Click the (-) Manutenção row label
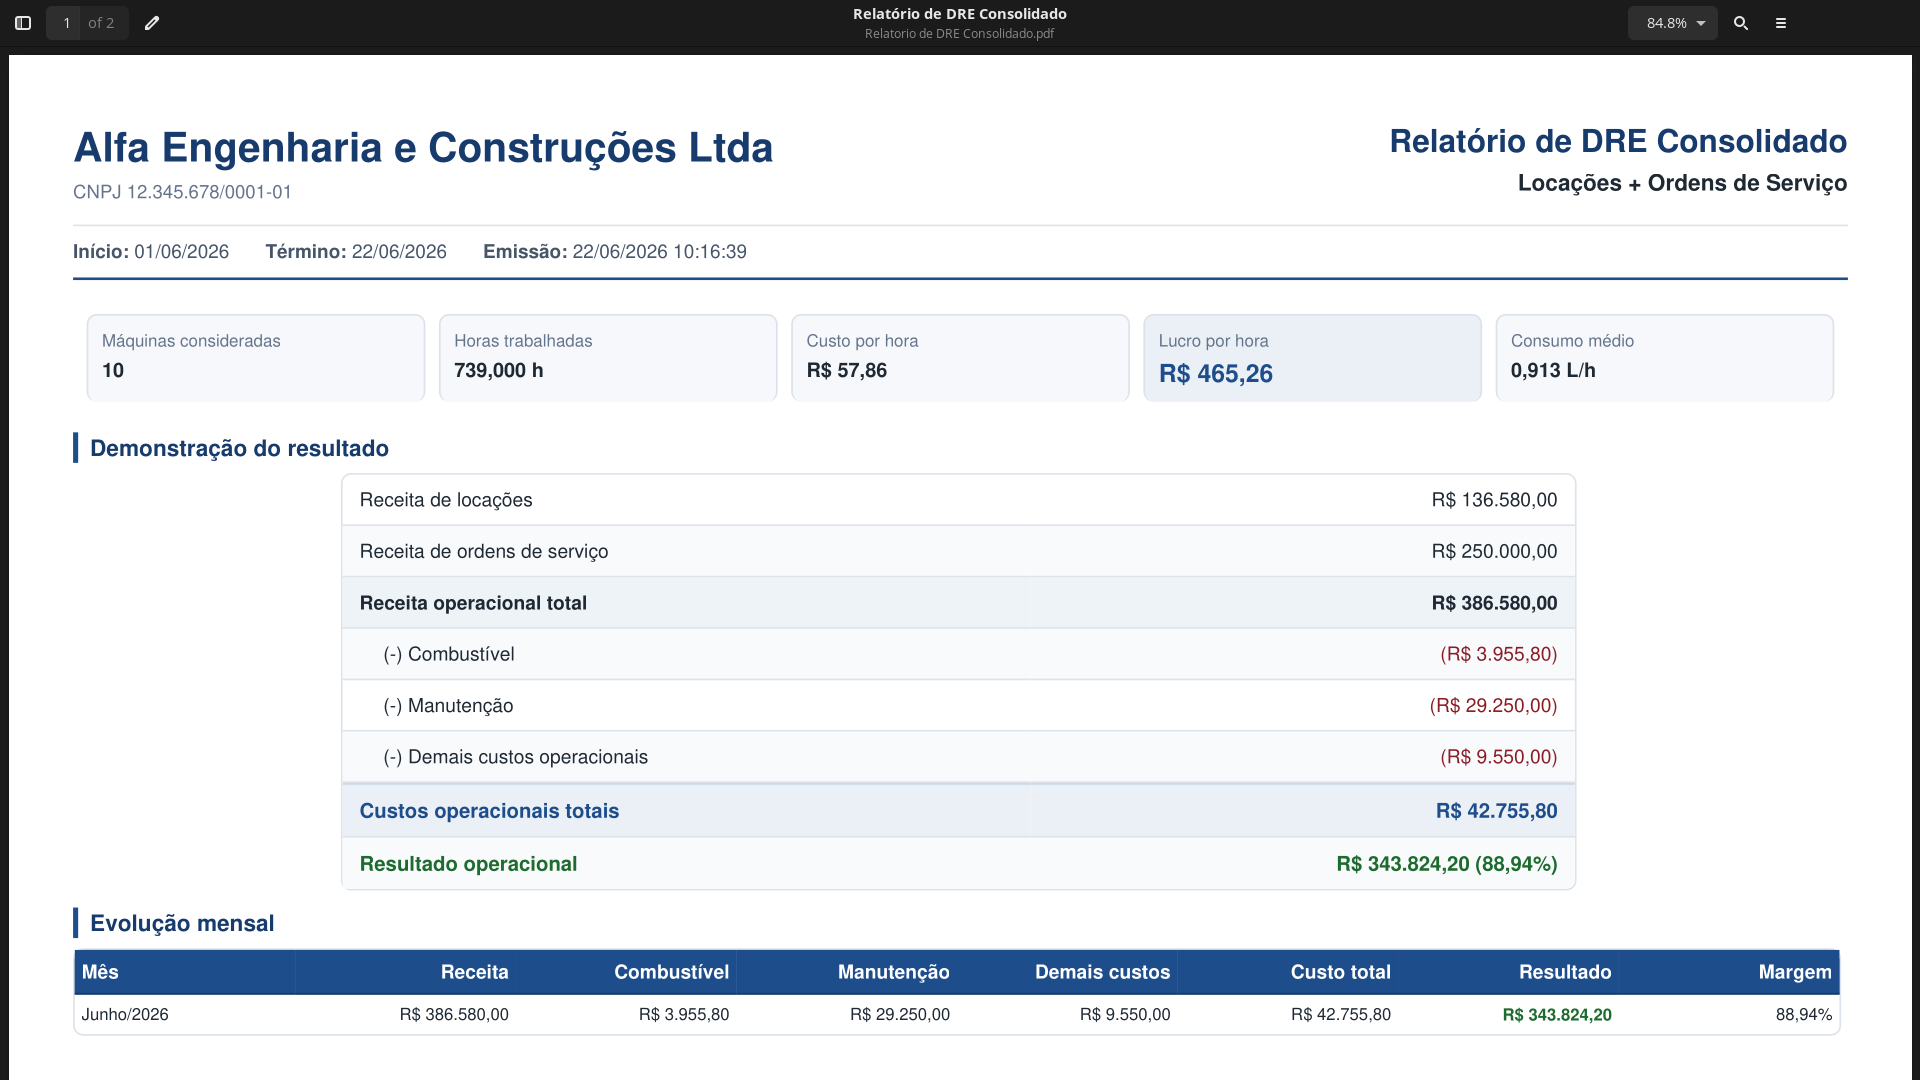 [x=448, y=706]
